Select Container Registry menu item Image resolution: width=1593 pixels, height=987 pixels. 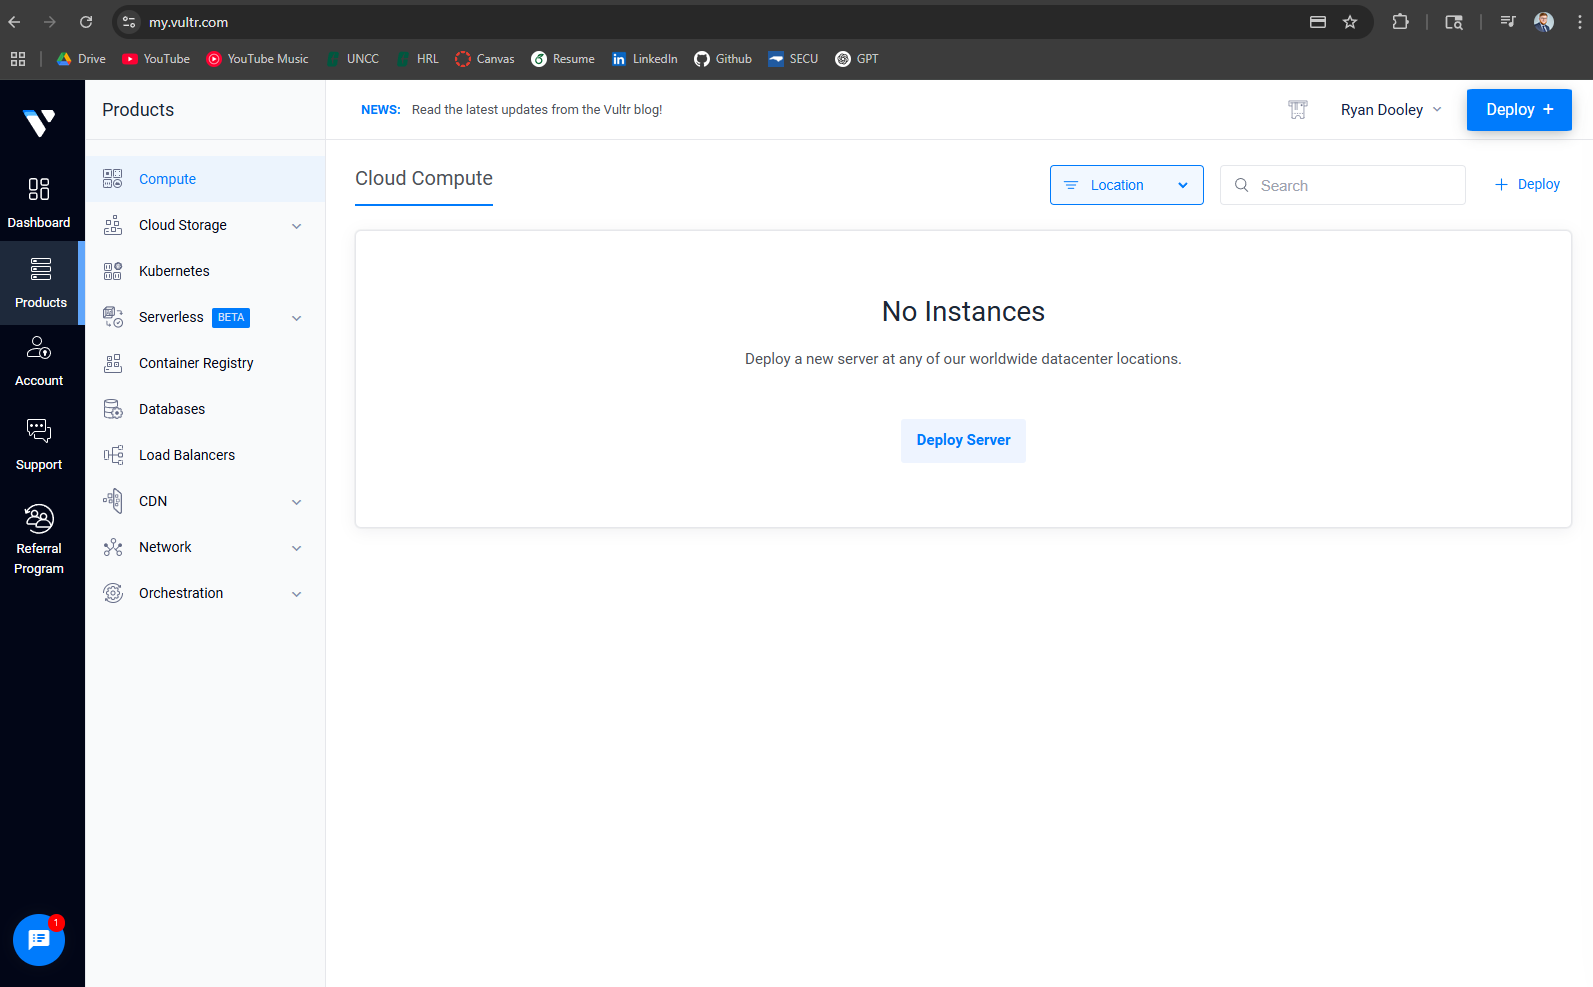pyautogui.click(x=205, y=363)
